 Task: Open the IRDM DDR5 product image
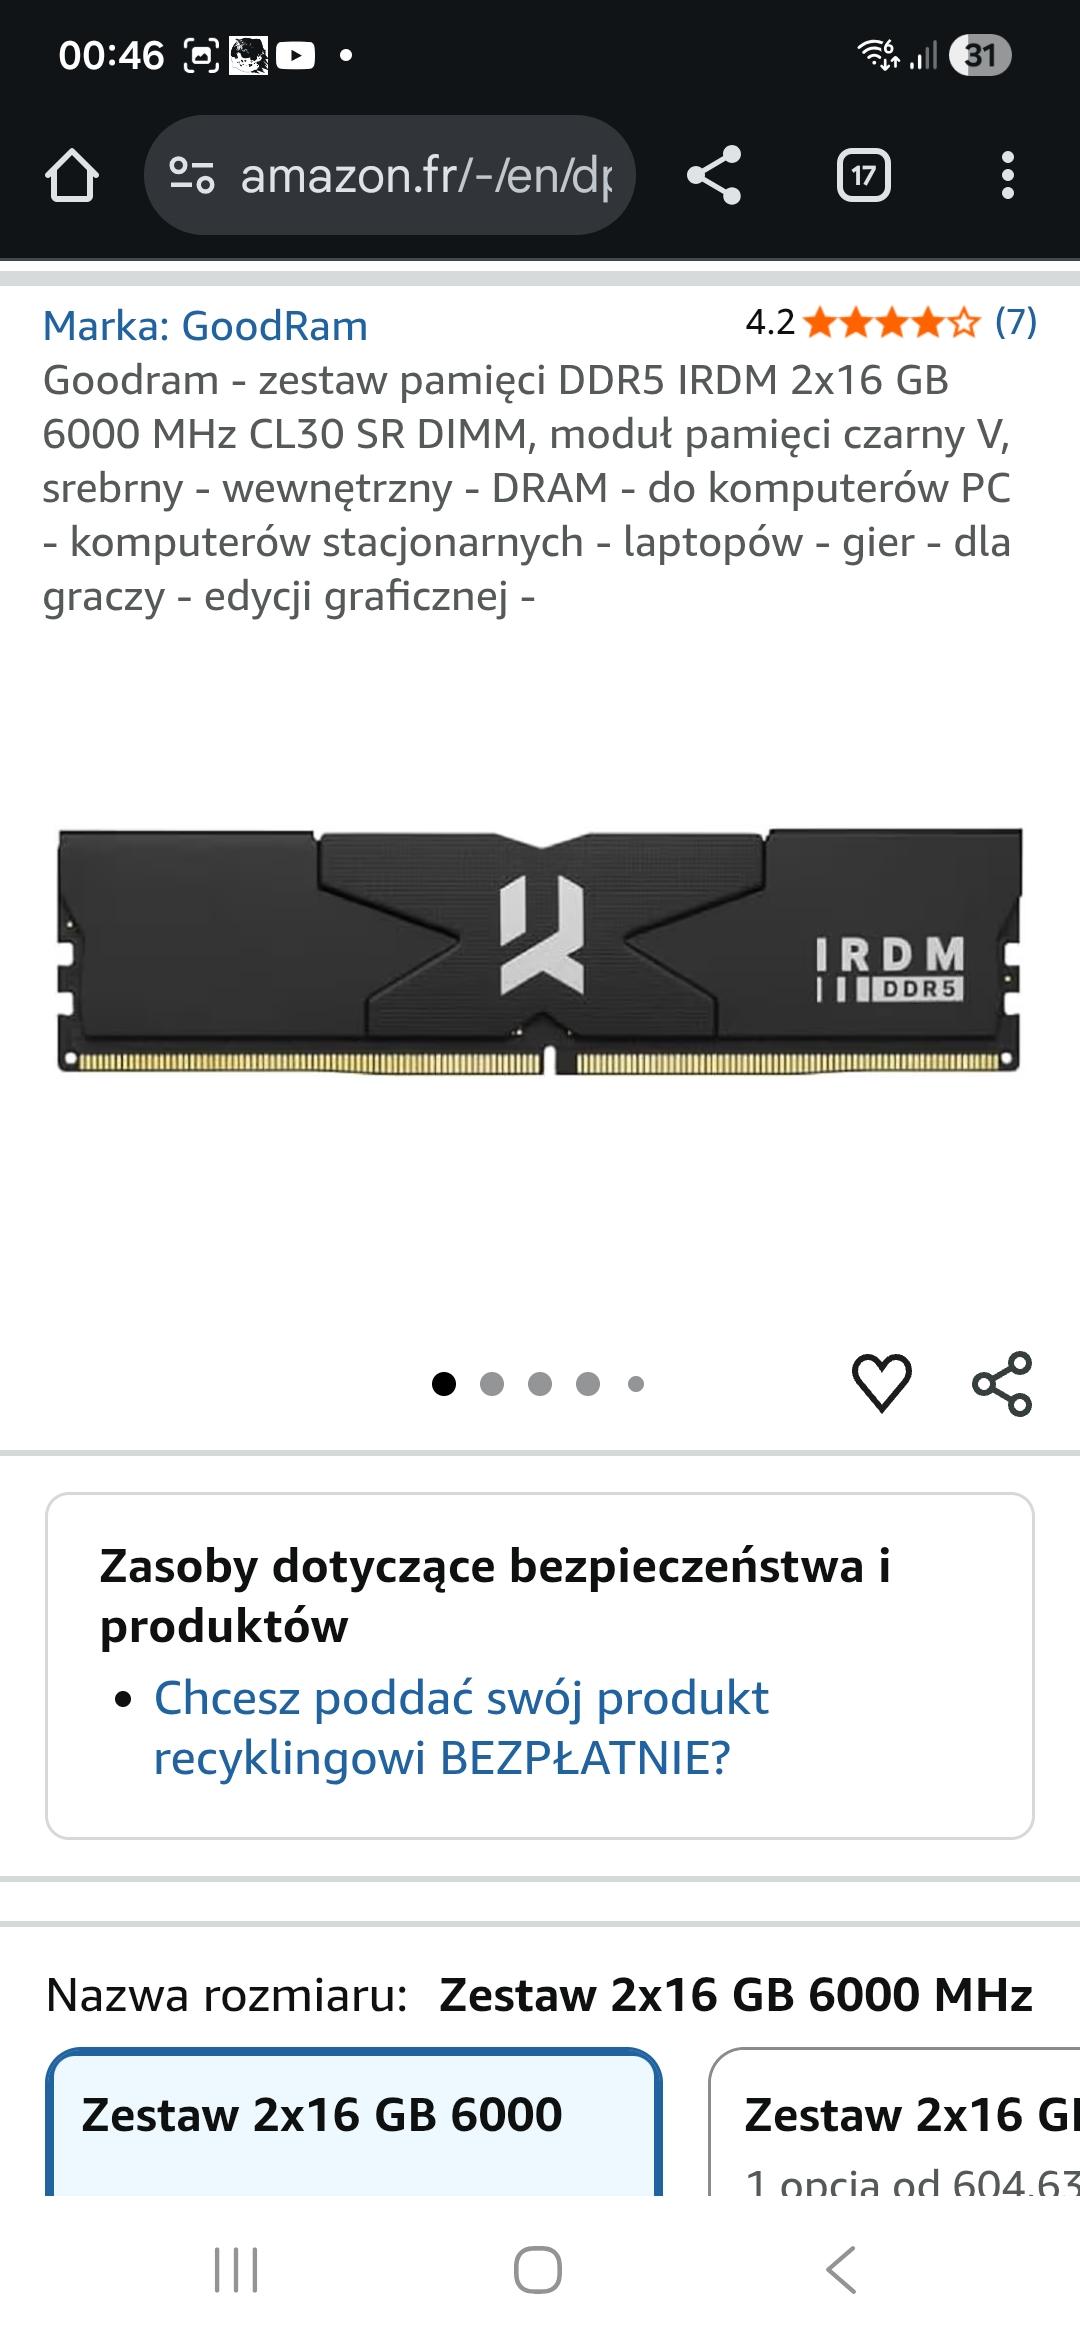coord(540,951)
